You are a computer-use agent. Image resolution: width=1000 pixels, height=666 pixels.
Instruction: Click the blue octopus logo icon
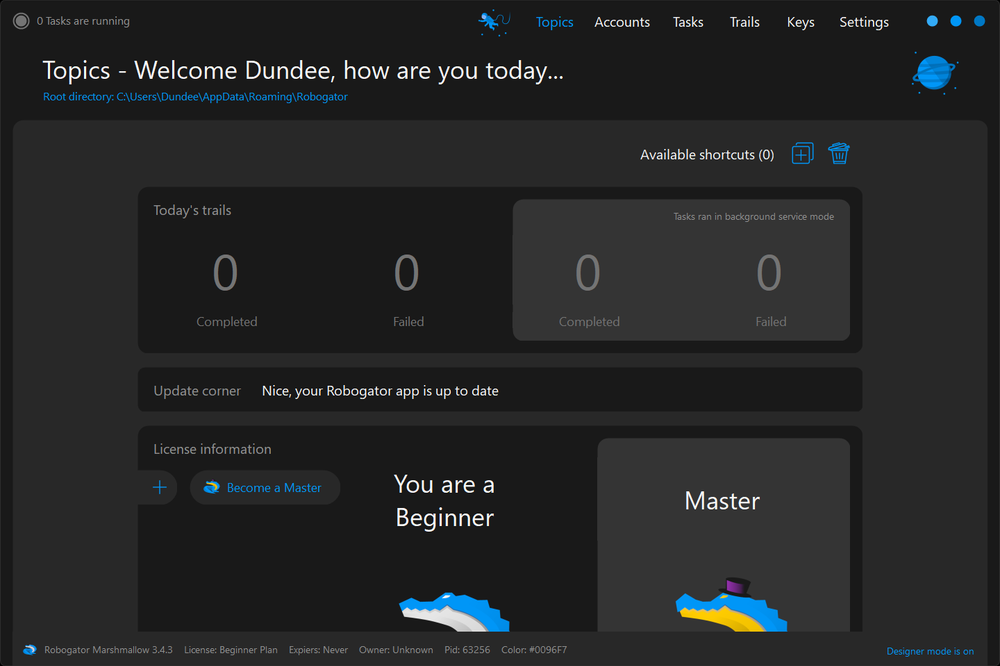click(x=494, y=22)
